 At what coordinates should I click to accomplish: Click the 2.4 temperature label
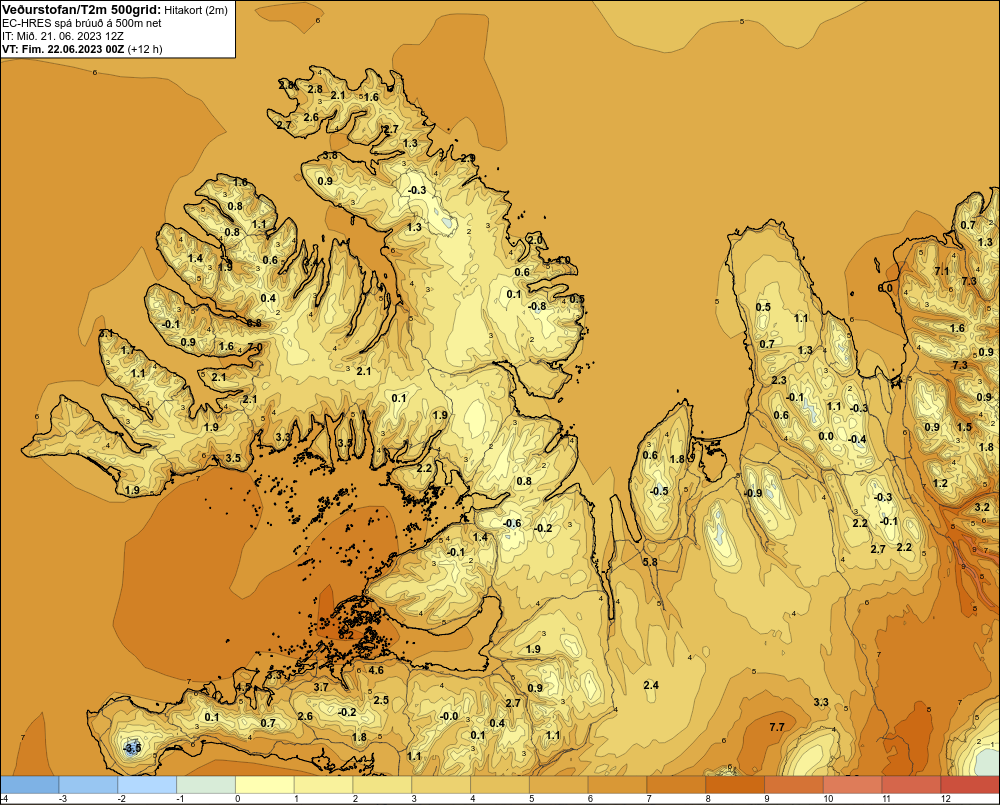[x=651, y=685]
